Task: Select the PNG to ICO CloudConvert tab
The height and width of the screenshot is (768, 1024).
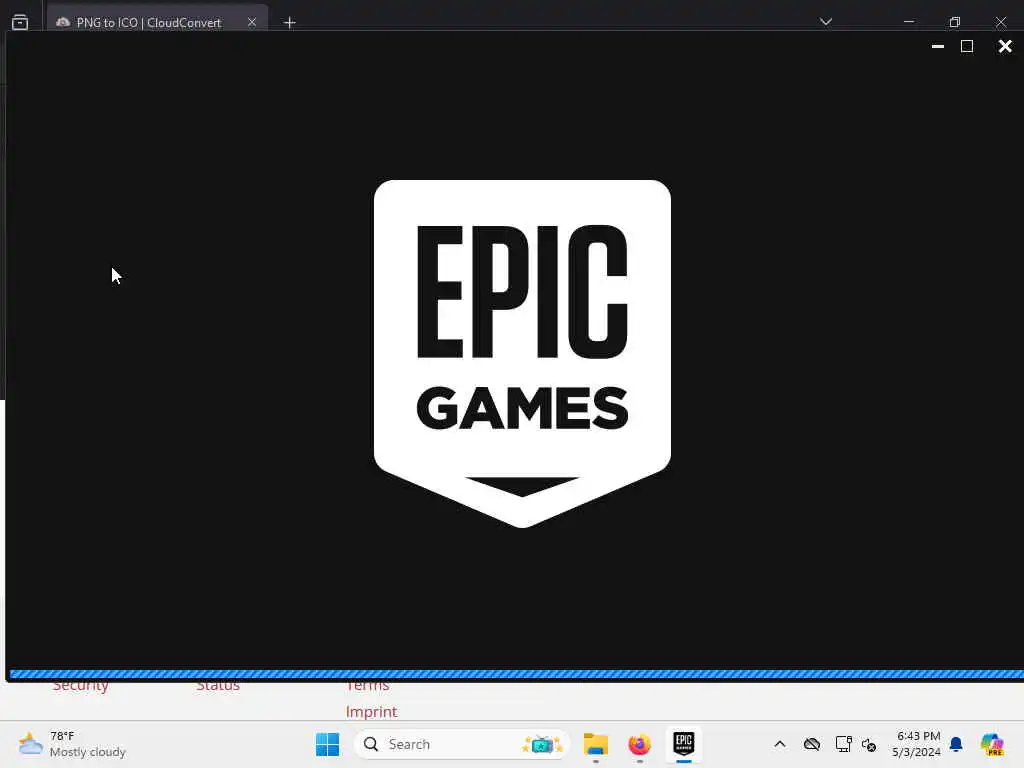Action: click(x=148, y=22)
